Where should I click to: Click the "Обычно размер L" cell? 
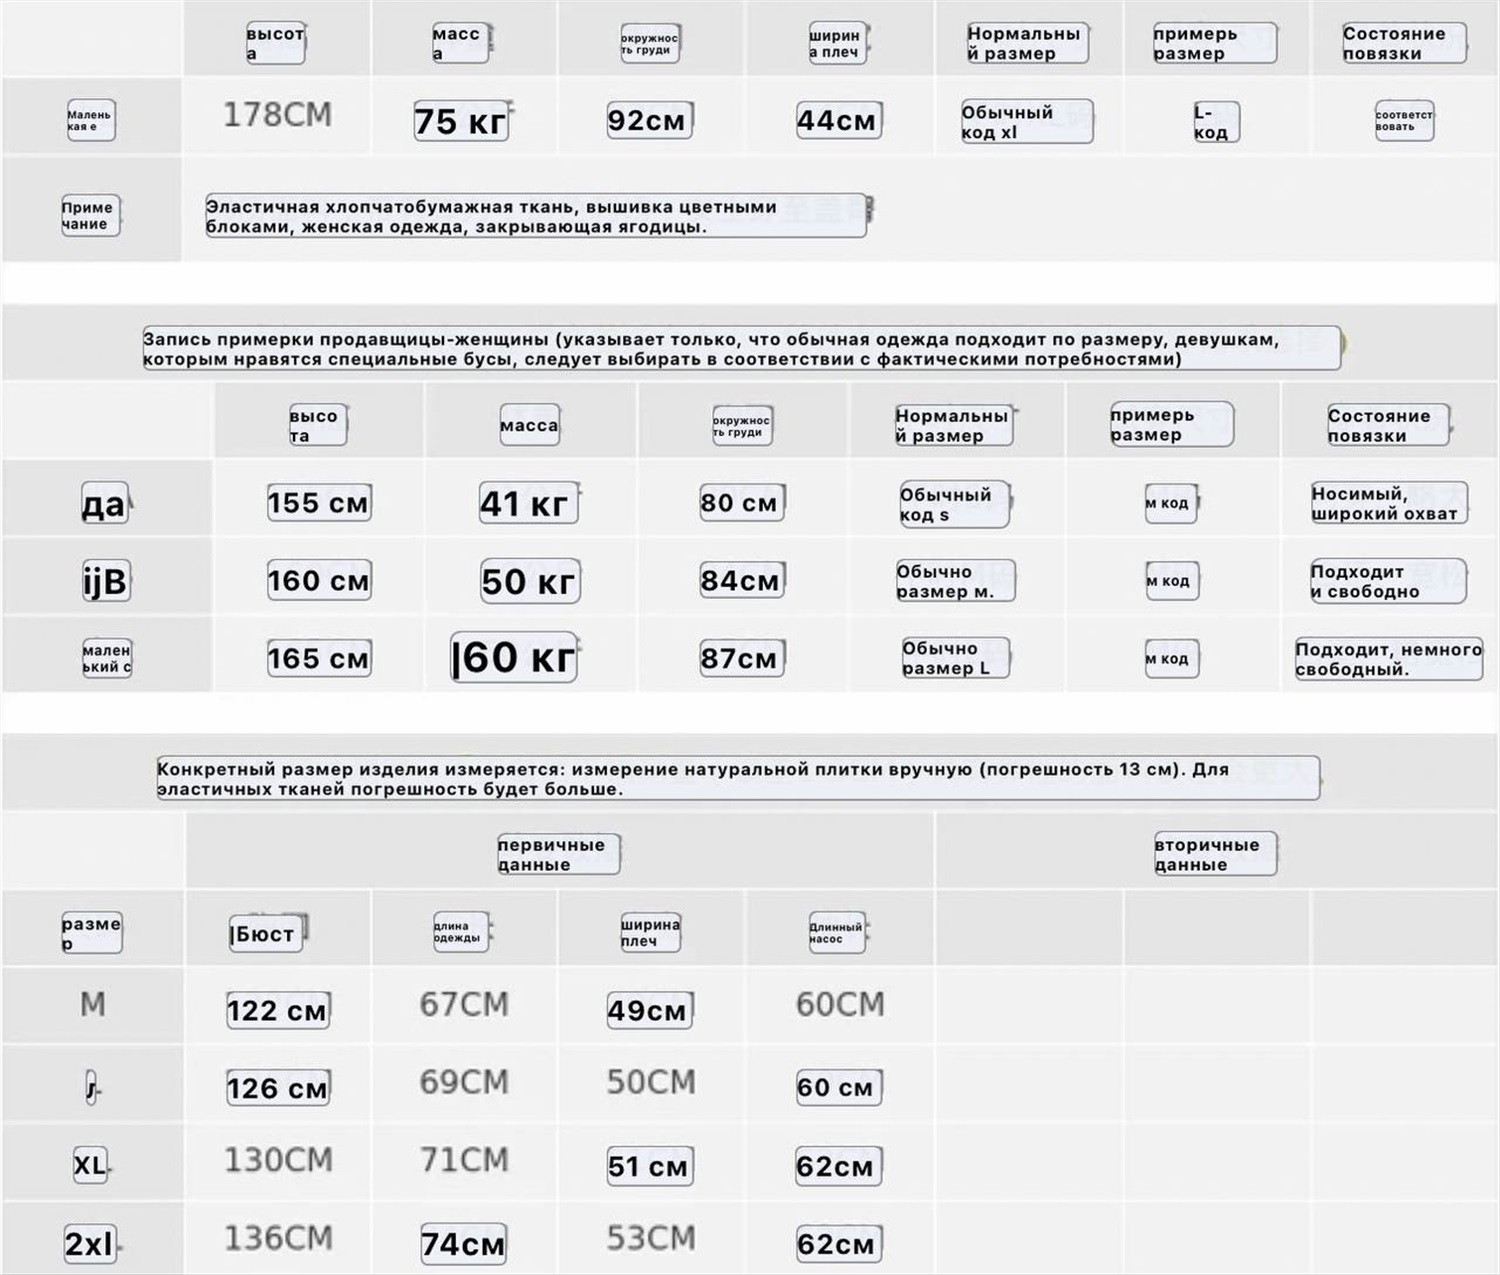[954, 658]
